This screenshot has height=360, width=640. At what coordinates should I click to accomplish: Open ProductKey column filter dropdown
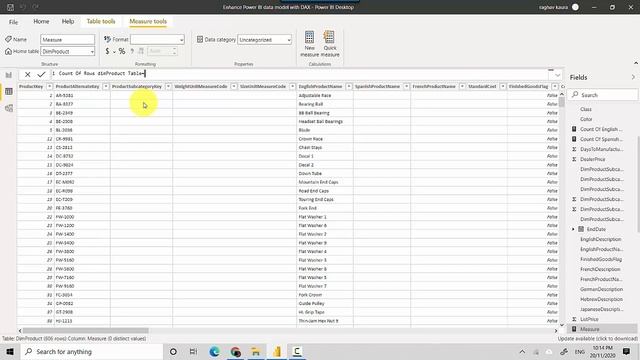[x=49, y=87]
